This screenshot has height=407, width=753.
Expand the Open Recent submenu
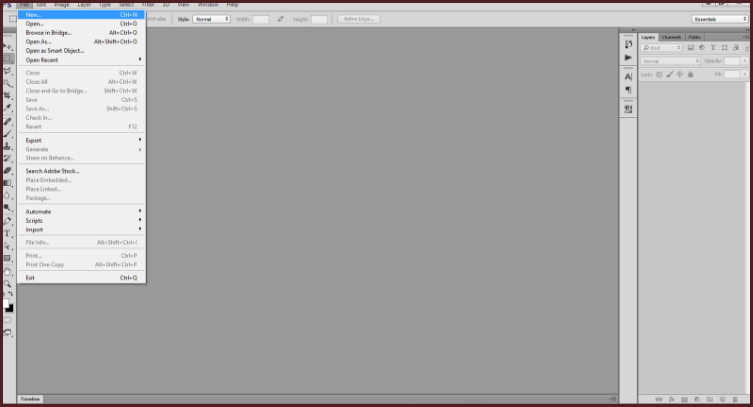pyautogui.click(x=82, y=59)
